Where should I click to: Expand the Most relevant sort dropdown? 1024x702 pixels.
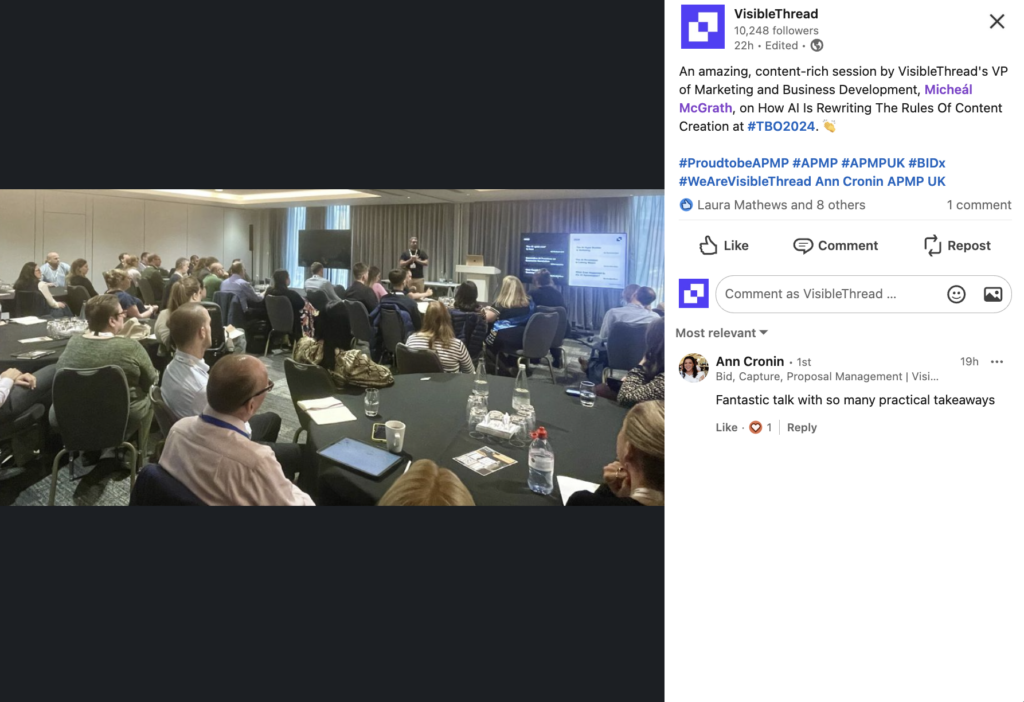pyautogui.click(x=722, y=333)
